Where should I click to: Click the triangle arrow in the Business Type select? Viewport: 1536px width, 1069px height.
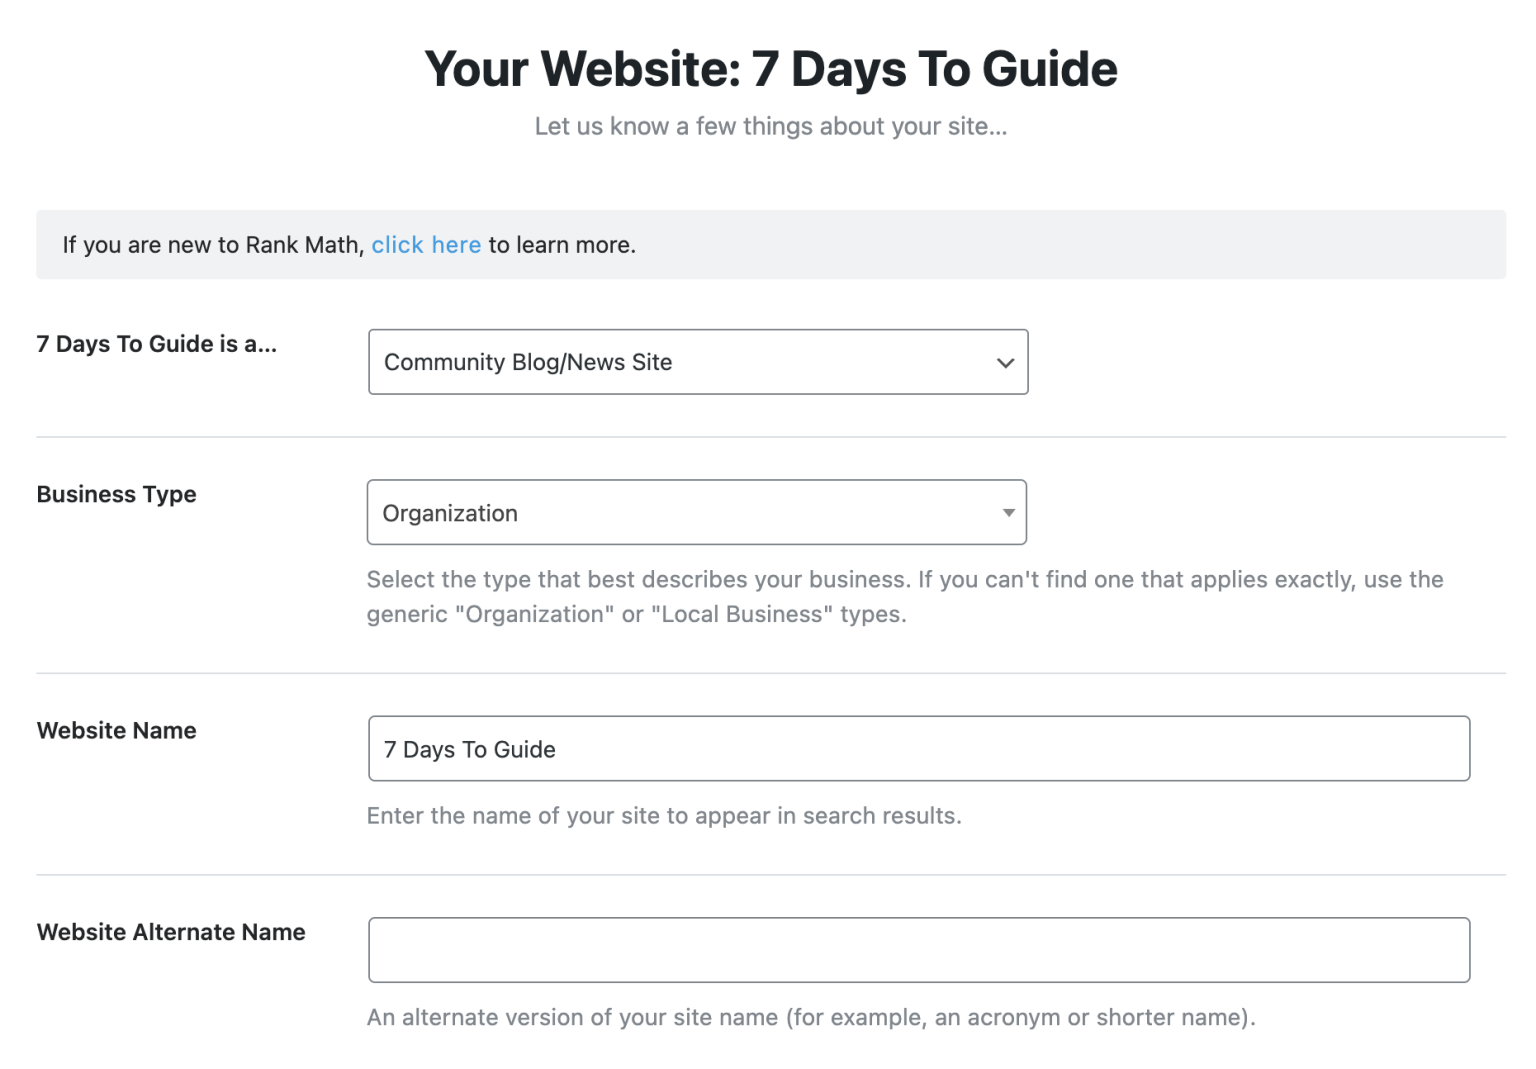1008,513
